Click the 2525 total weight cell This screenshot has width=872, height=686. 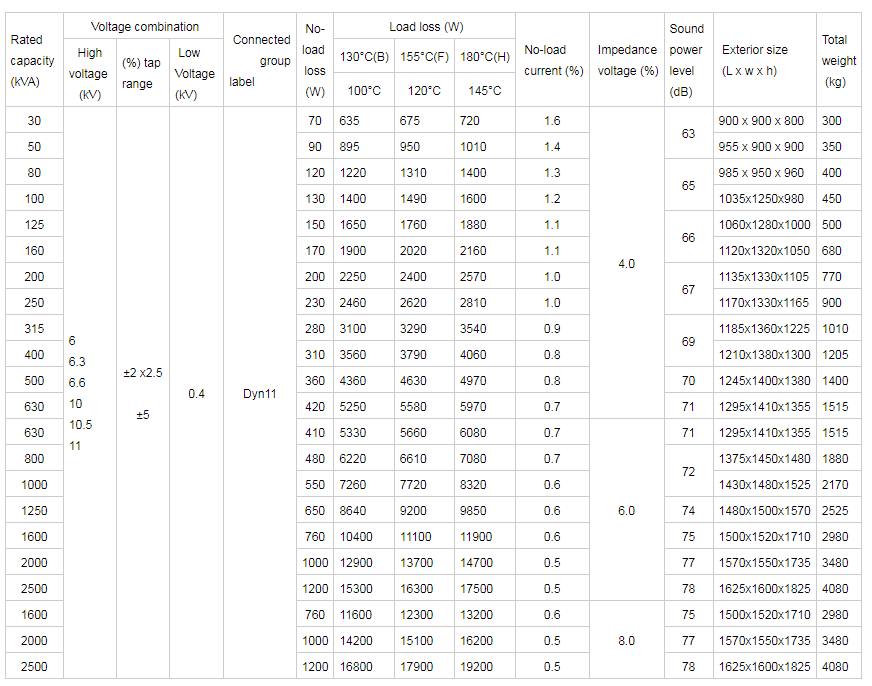[x=834, y=511]
